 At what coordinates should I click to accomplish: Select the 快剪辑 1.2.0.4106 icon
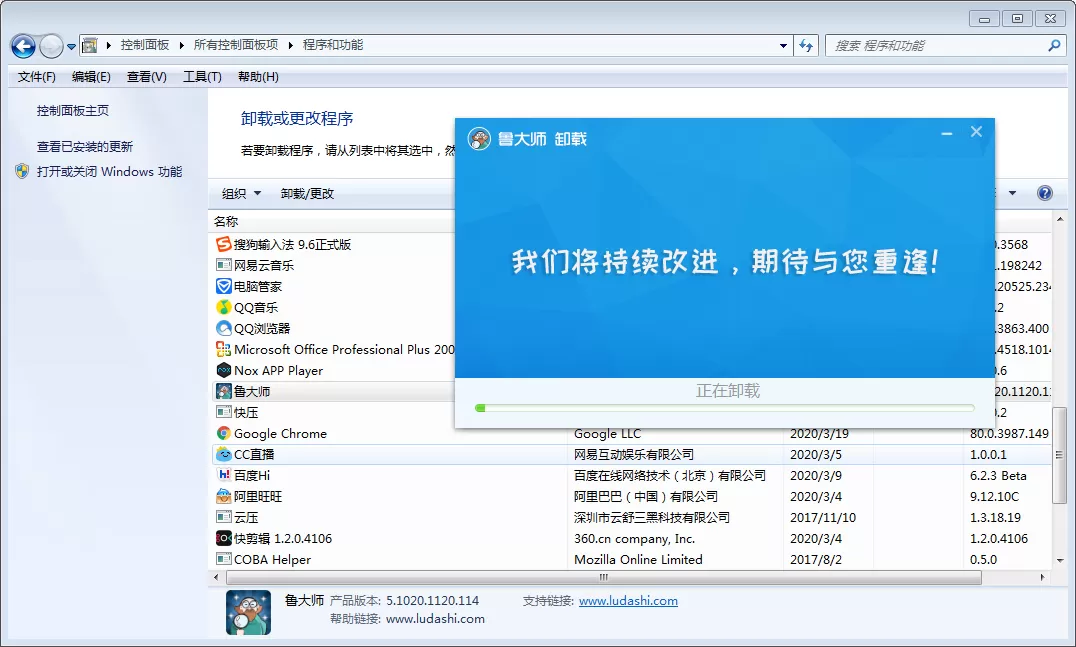(224, 539)
